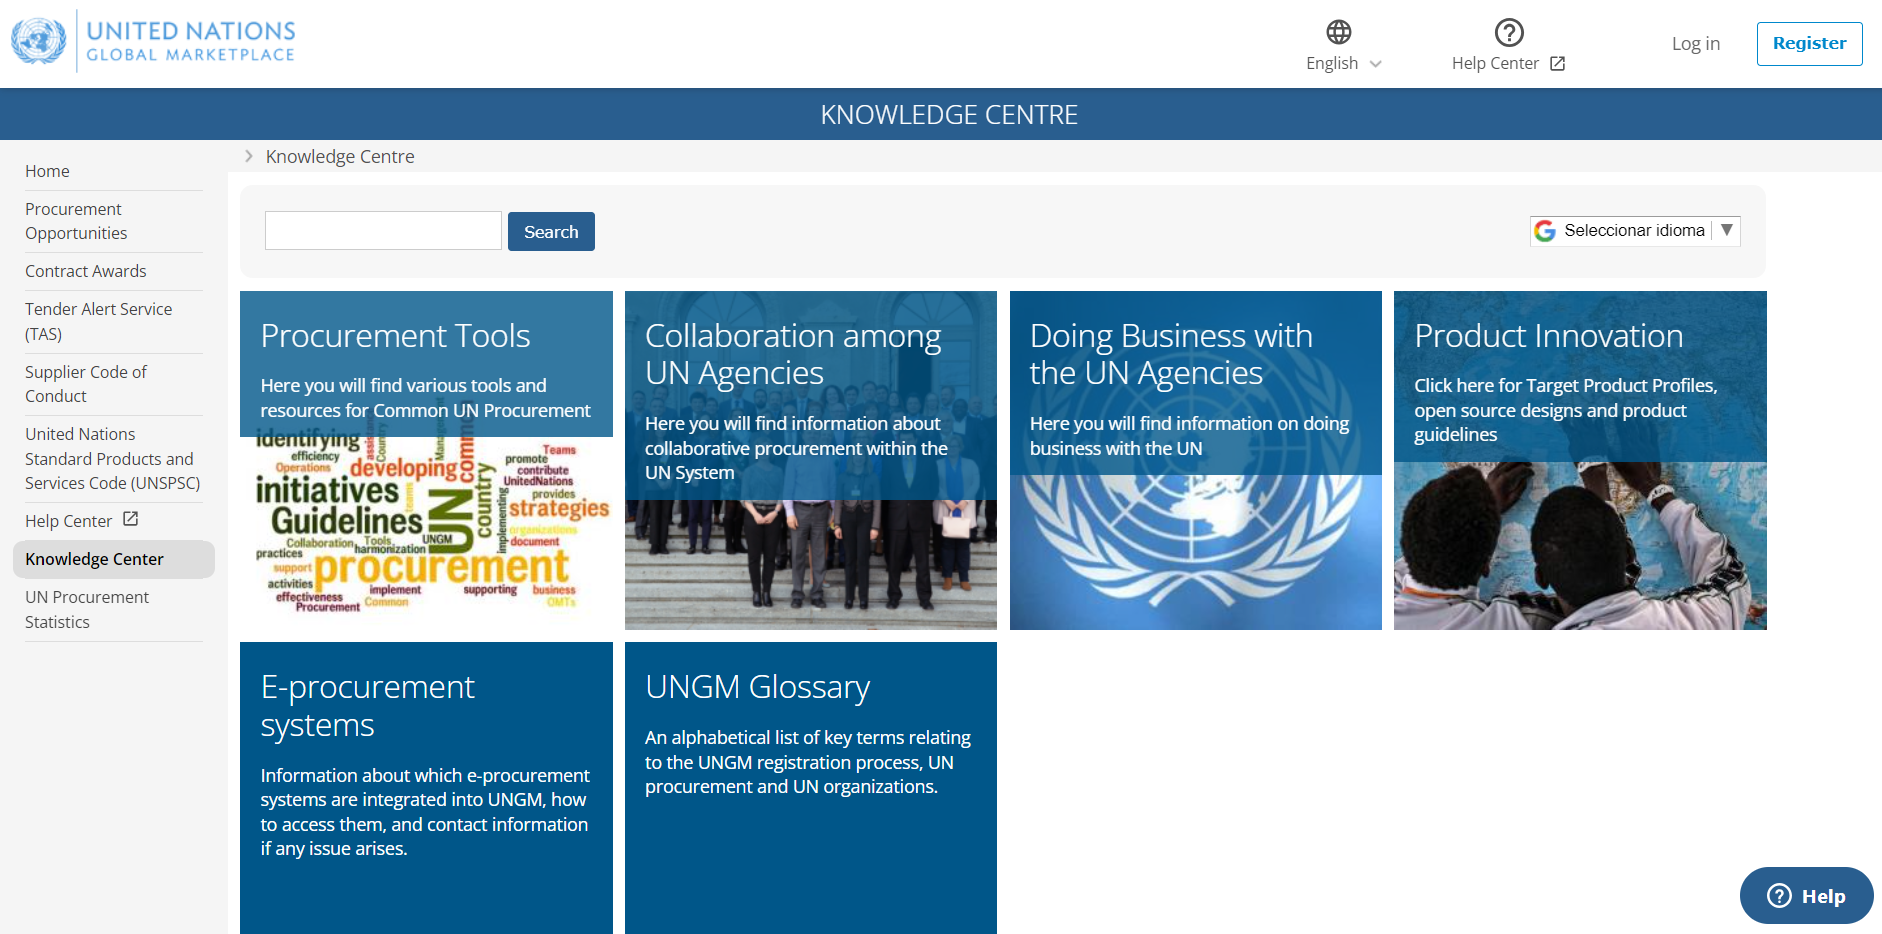The image size is (1882, 934).
Task: Expand the English language dropdown
Action: pyautogui.click(x=1343, y=63)
